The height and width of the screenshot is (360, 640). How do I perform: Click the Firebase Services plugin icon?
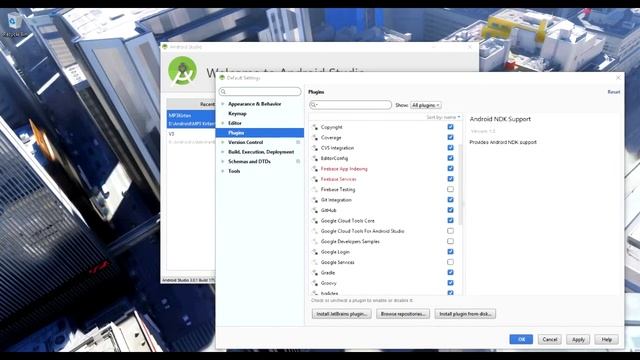point(315,179)
